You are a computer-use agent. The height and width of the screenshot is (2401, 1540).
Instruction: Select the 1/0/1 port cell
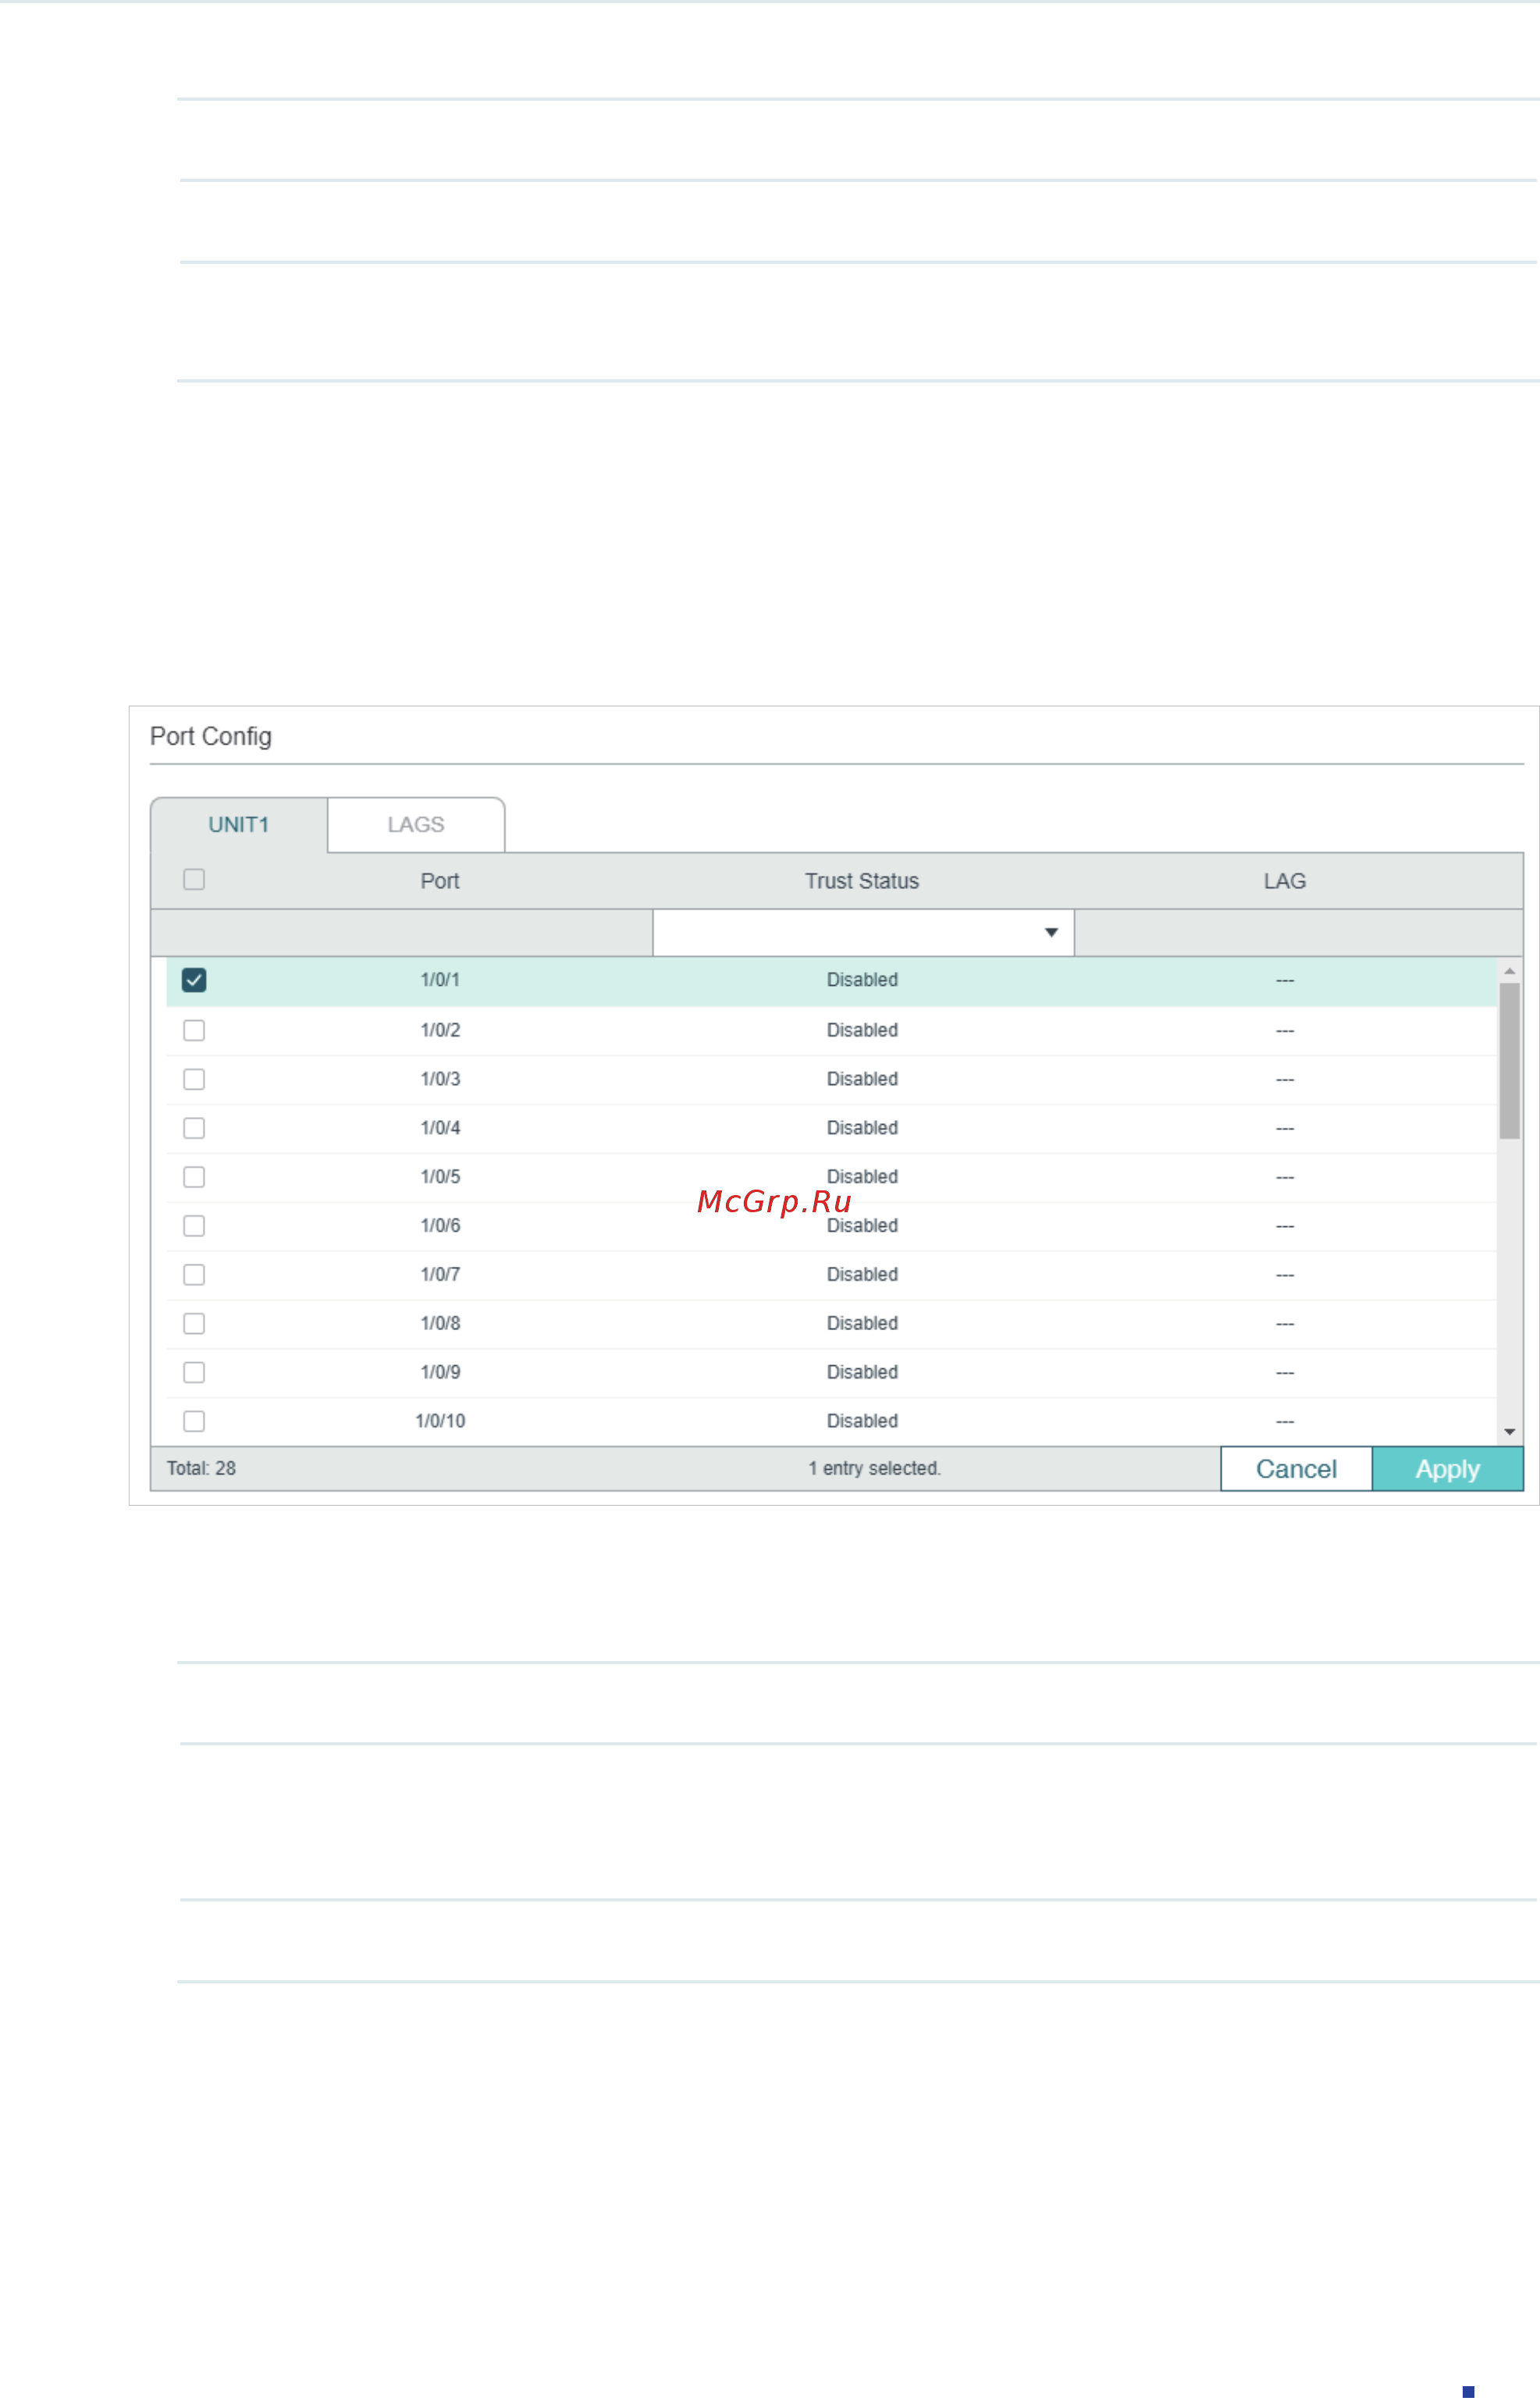click(x=440, y=980)
